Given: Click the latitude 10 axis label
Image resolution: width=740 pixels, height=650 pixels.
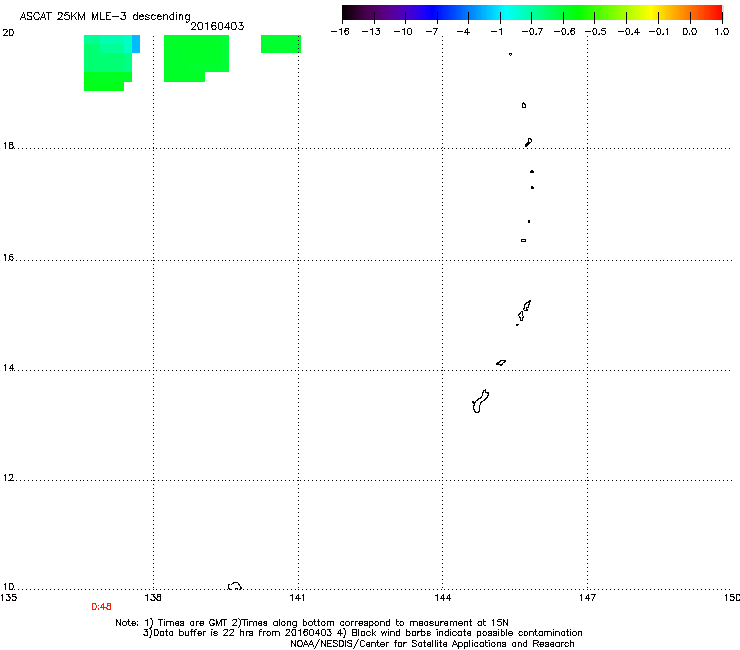Looking at the screenshot, I should [8, 587].
